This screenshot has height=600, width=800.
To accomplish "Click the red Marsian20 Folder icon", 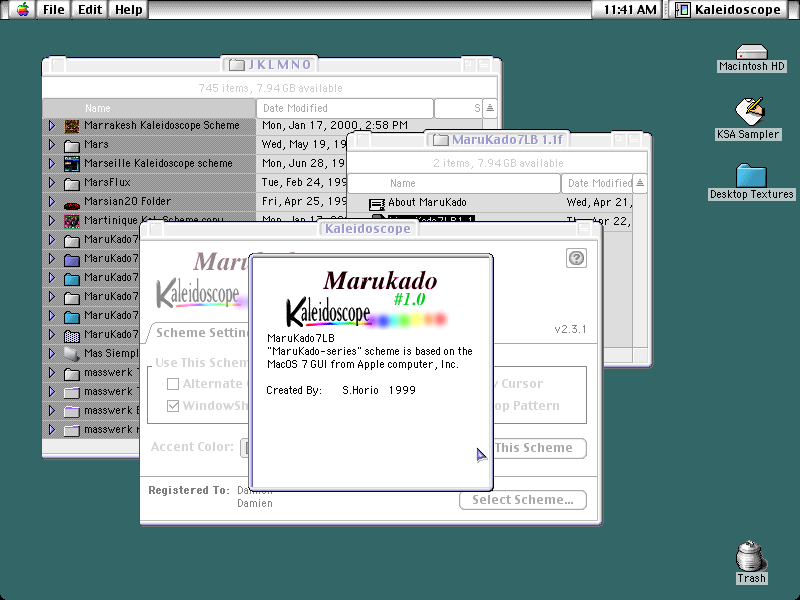I will (72, 206).
